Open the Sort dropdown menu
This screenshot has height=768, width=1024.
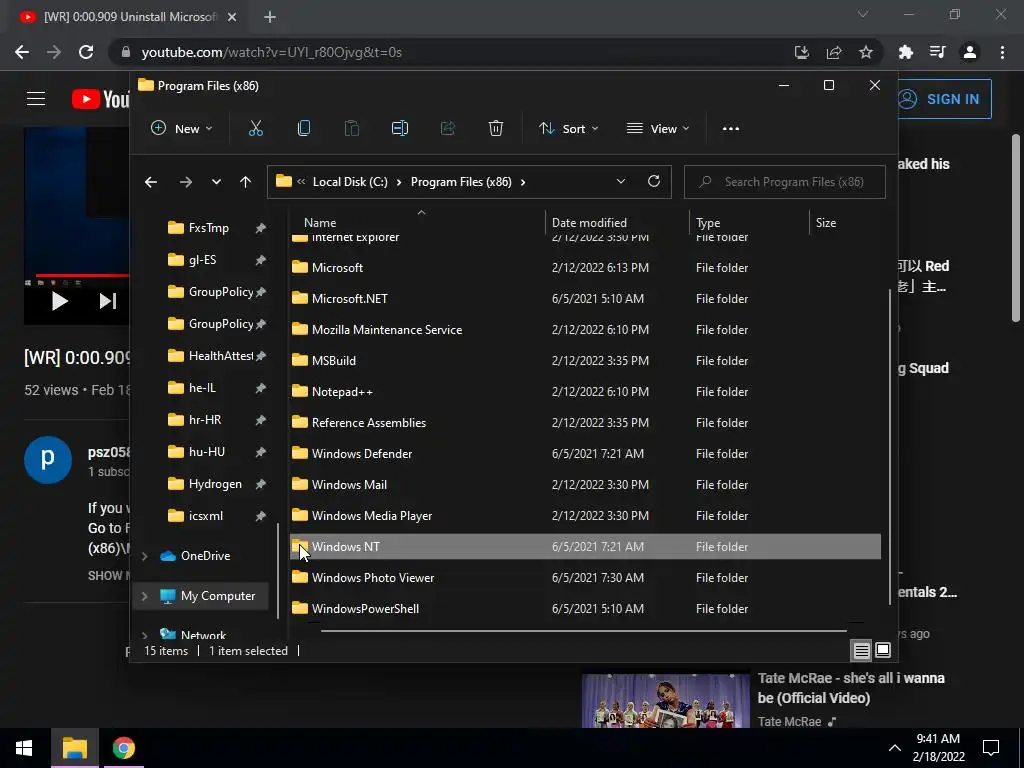coord(569,129)
